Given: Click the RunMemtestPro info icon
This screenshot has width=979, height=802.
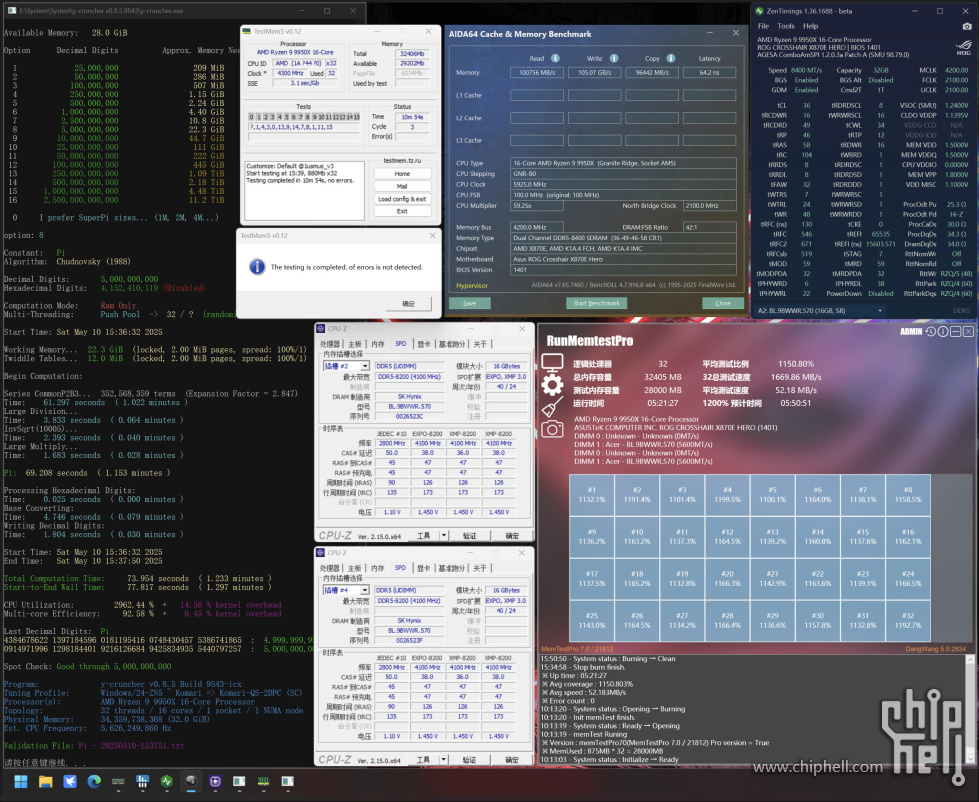Looking at the screenshot, I should (943, 332).
